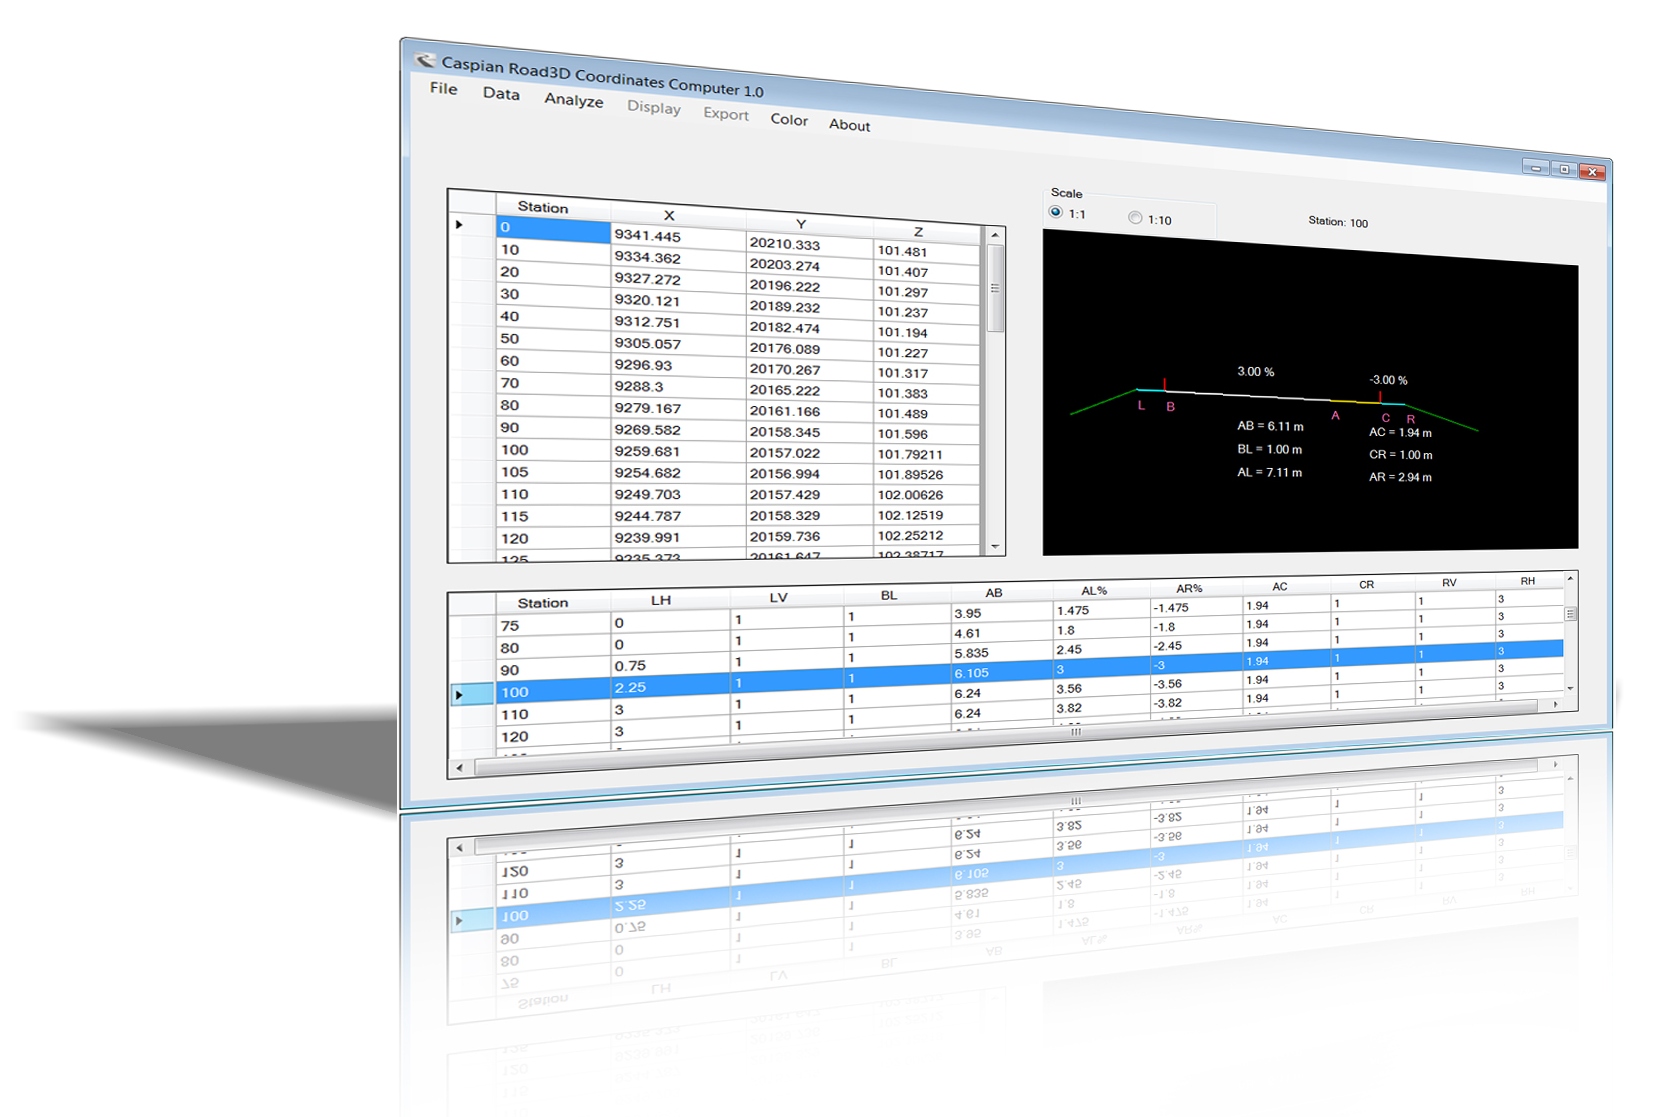Viewport: 1654px width, 1117px height.
Task: Select AL% value 3.56
Action: coord(1101,688)
